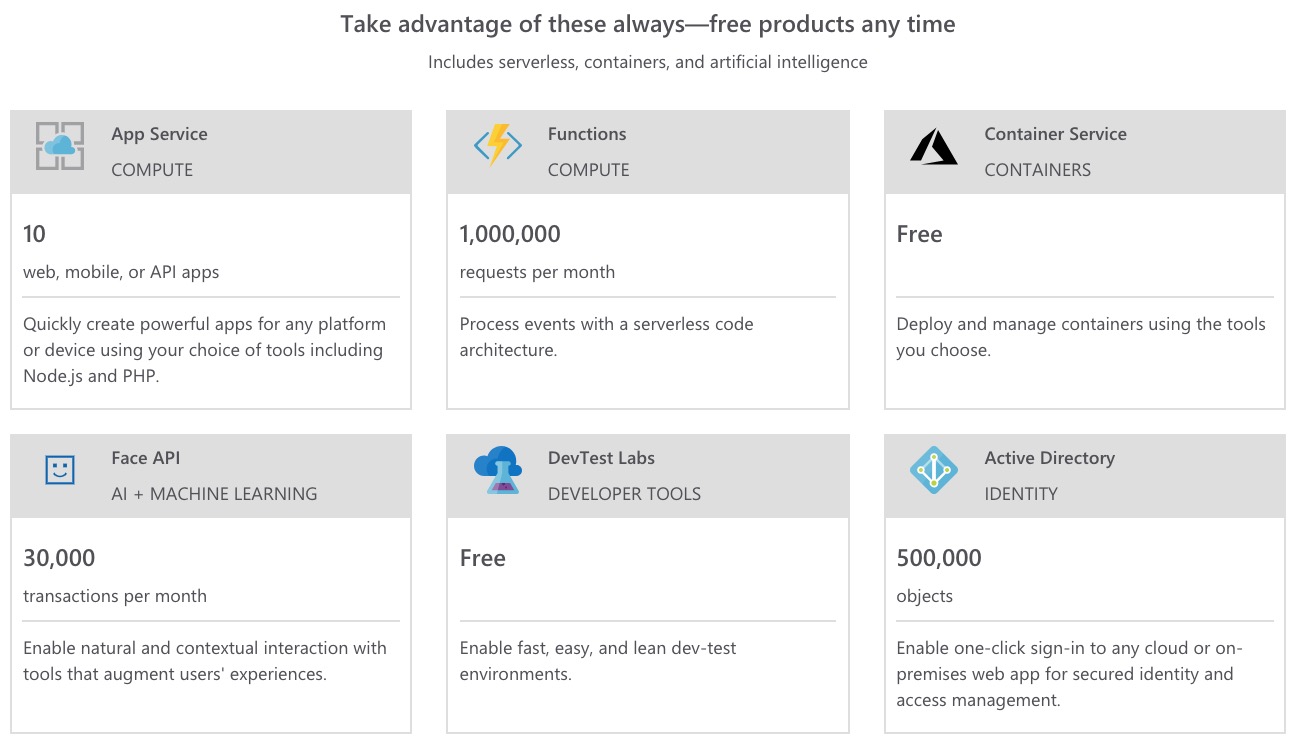Click the Active Directory diamond icon
This screenshot has width=1304, height=740.
(934, 470)
